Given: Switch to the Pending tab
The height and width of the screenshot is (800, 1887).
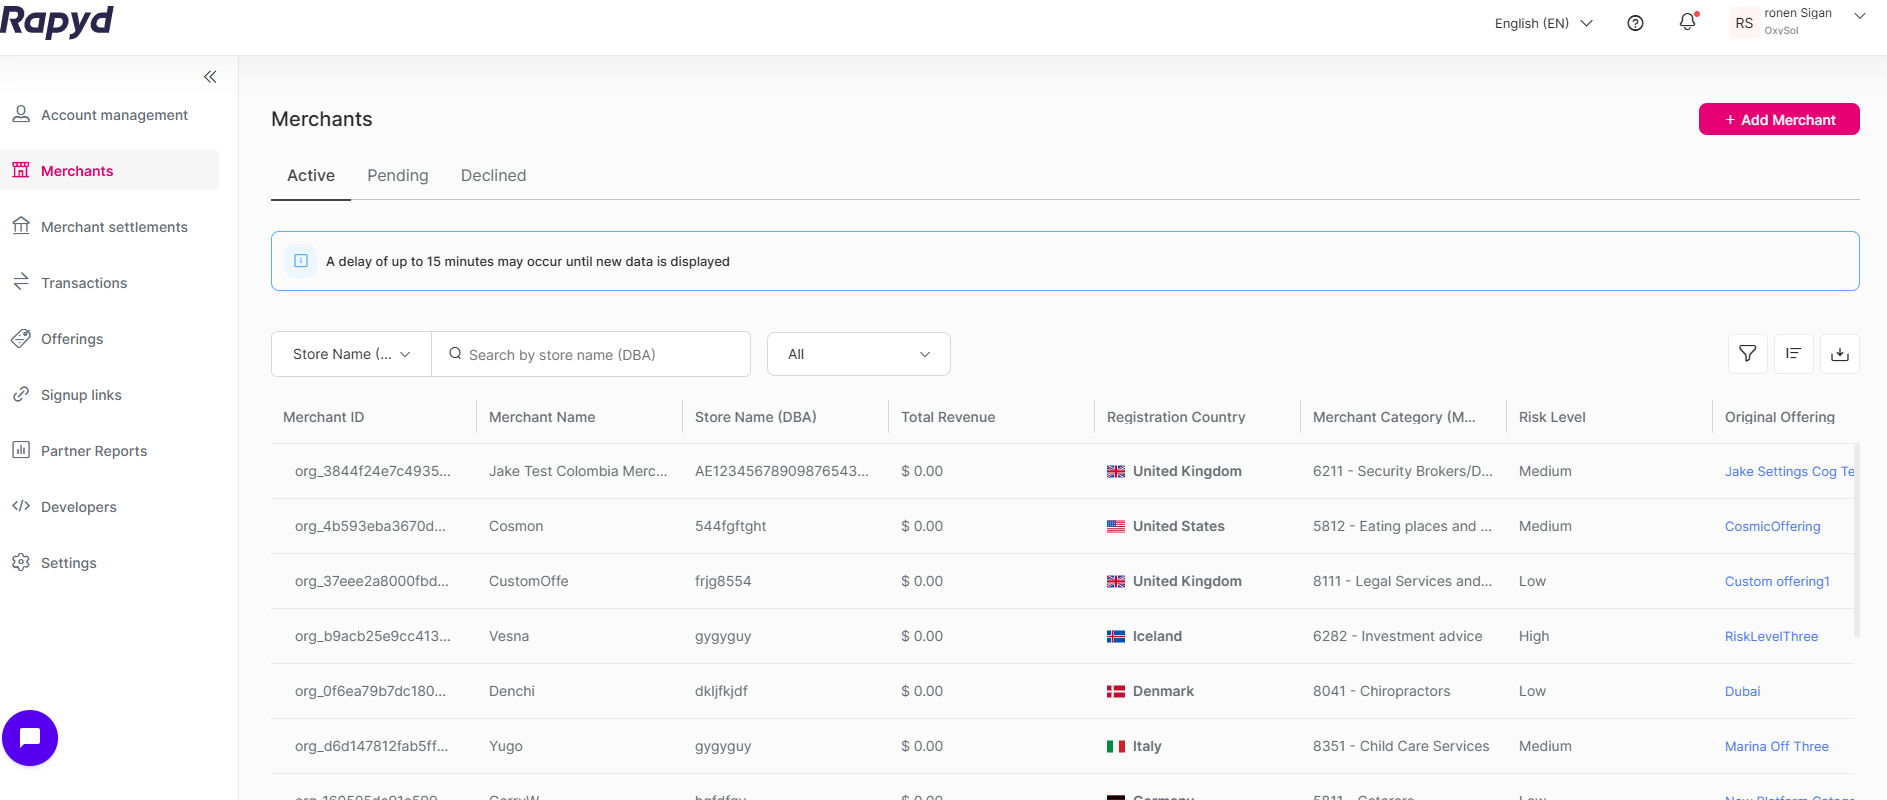Looking at the screenshot, I should 398,176.
